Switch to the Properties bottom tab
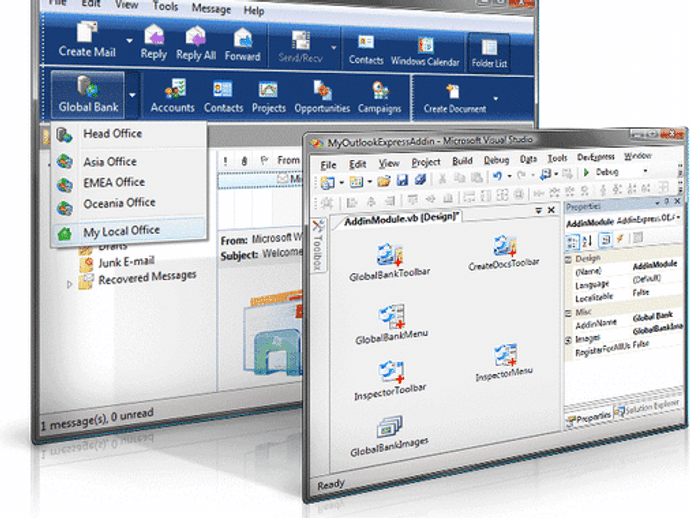The height and width of the screenshot is (518, 690). pos(589,418)
